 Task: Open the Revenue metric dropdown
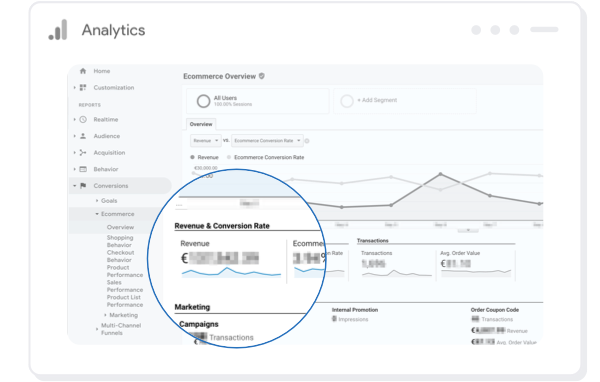(206, 141)
